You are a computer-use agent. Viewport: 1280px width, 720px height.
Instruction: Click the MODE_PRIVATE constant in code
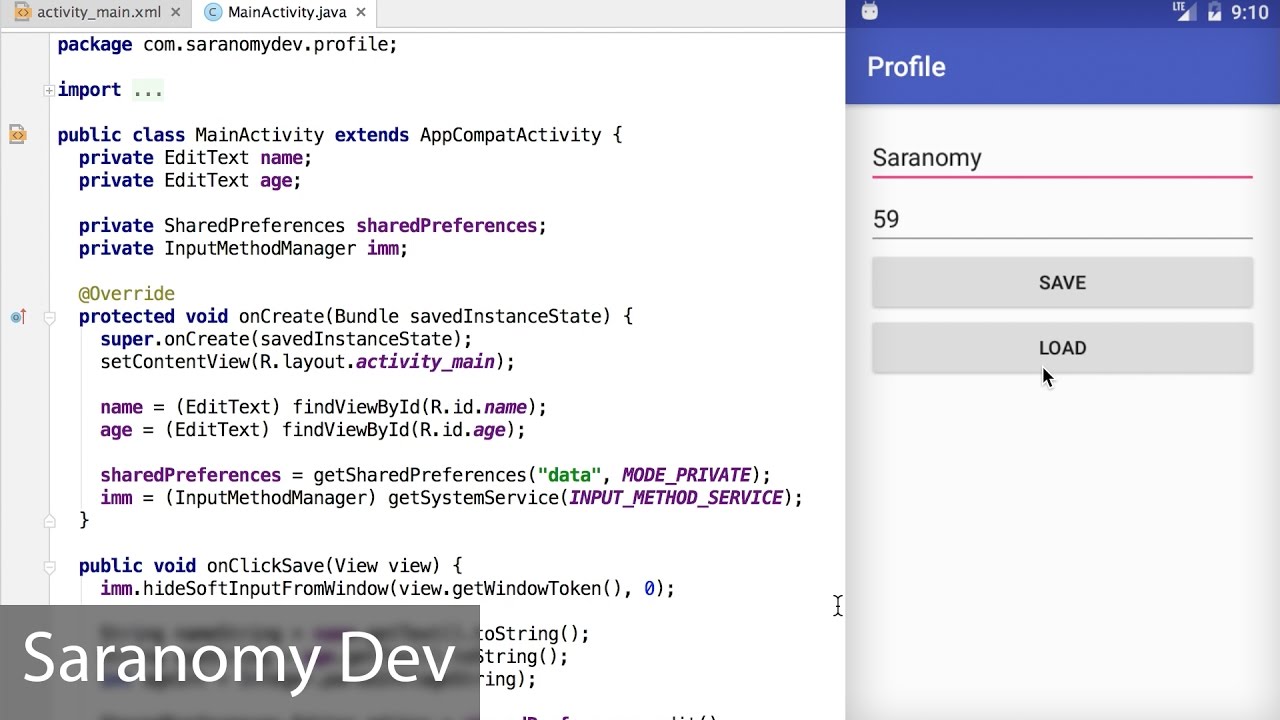pos(686,475)
